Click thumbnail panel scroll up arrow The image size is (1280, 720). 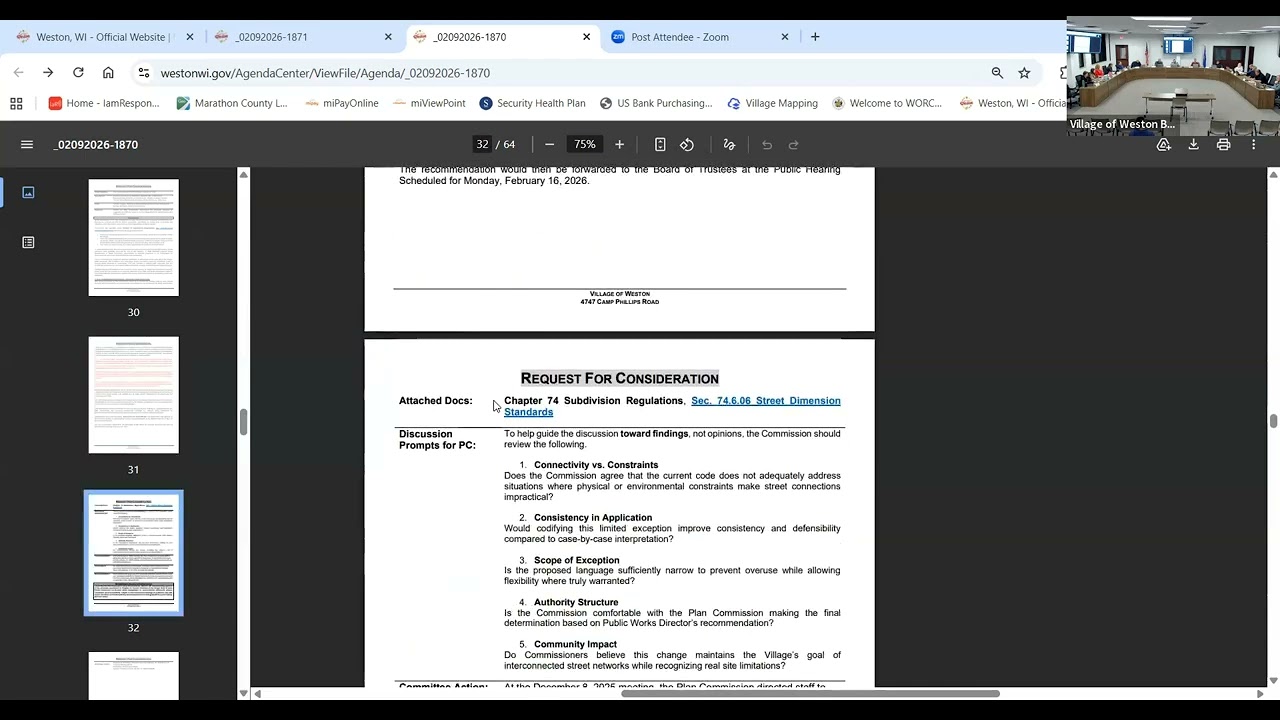point(243,174)
